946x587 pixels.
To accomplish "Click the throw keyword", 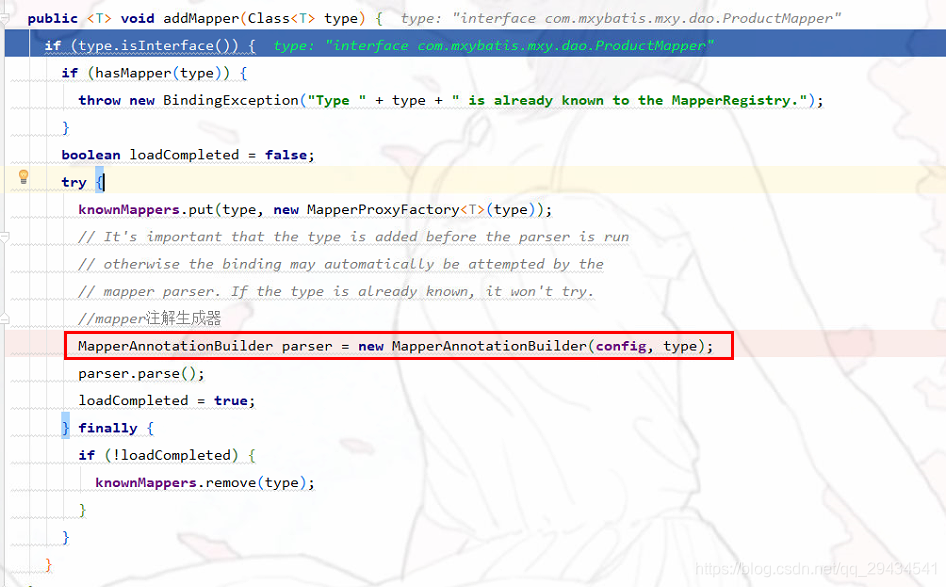I will pyautogui.click(x=100, y=100).
